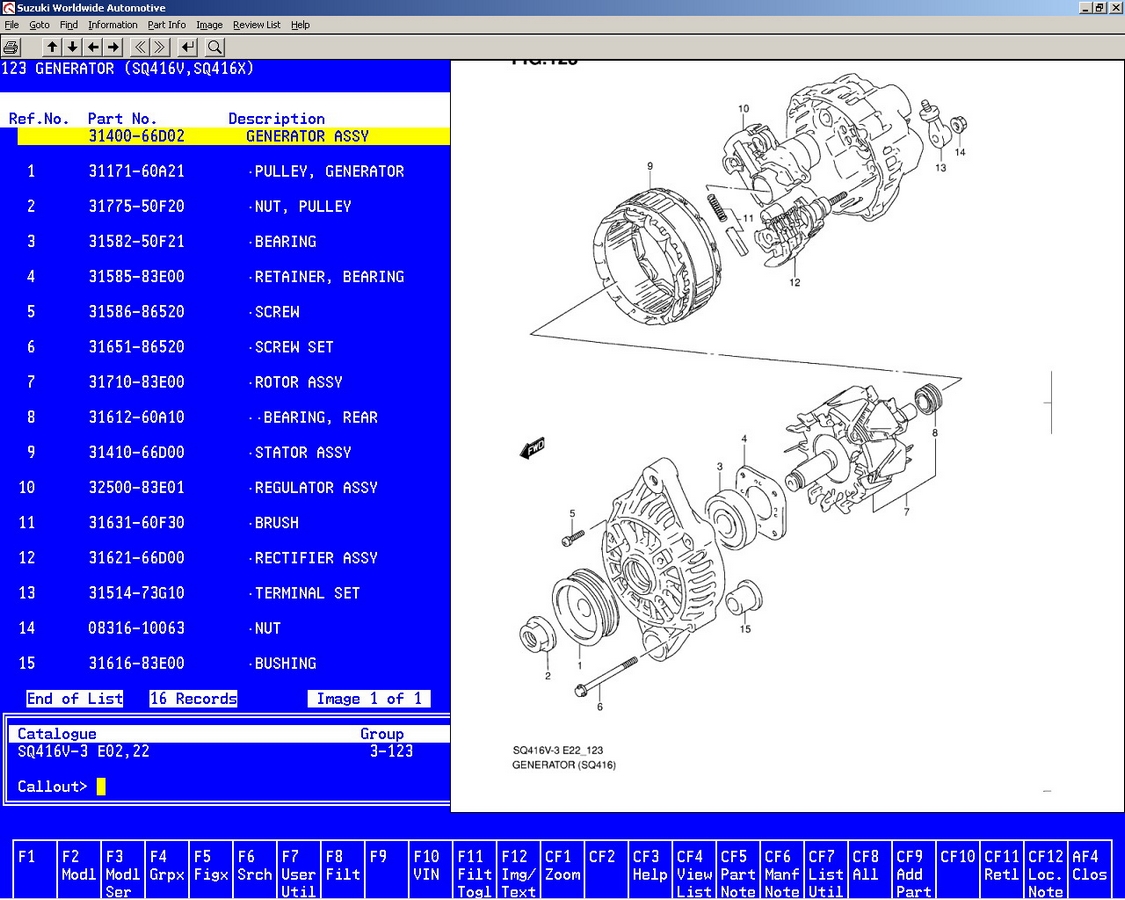
Task: Click the Suzuki app icon in title bar
Action: [8, 8]
